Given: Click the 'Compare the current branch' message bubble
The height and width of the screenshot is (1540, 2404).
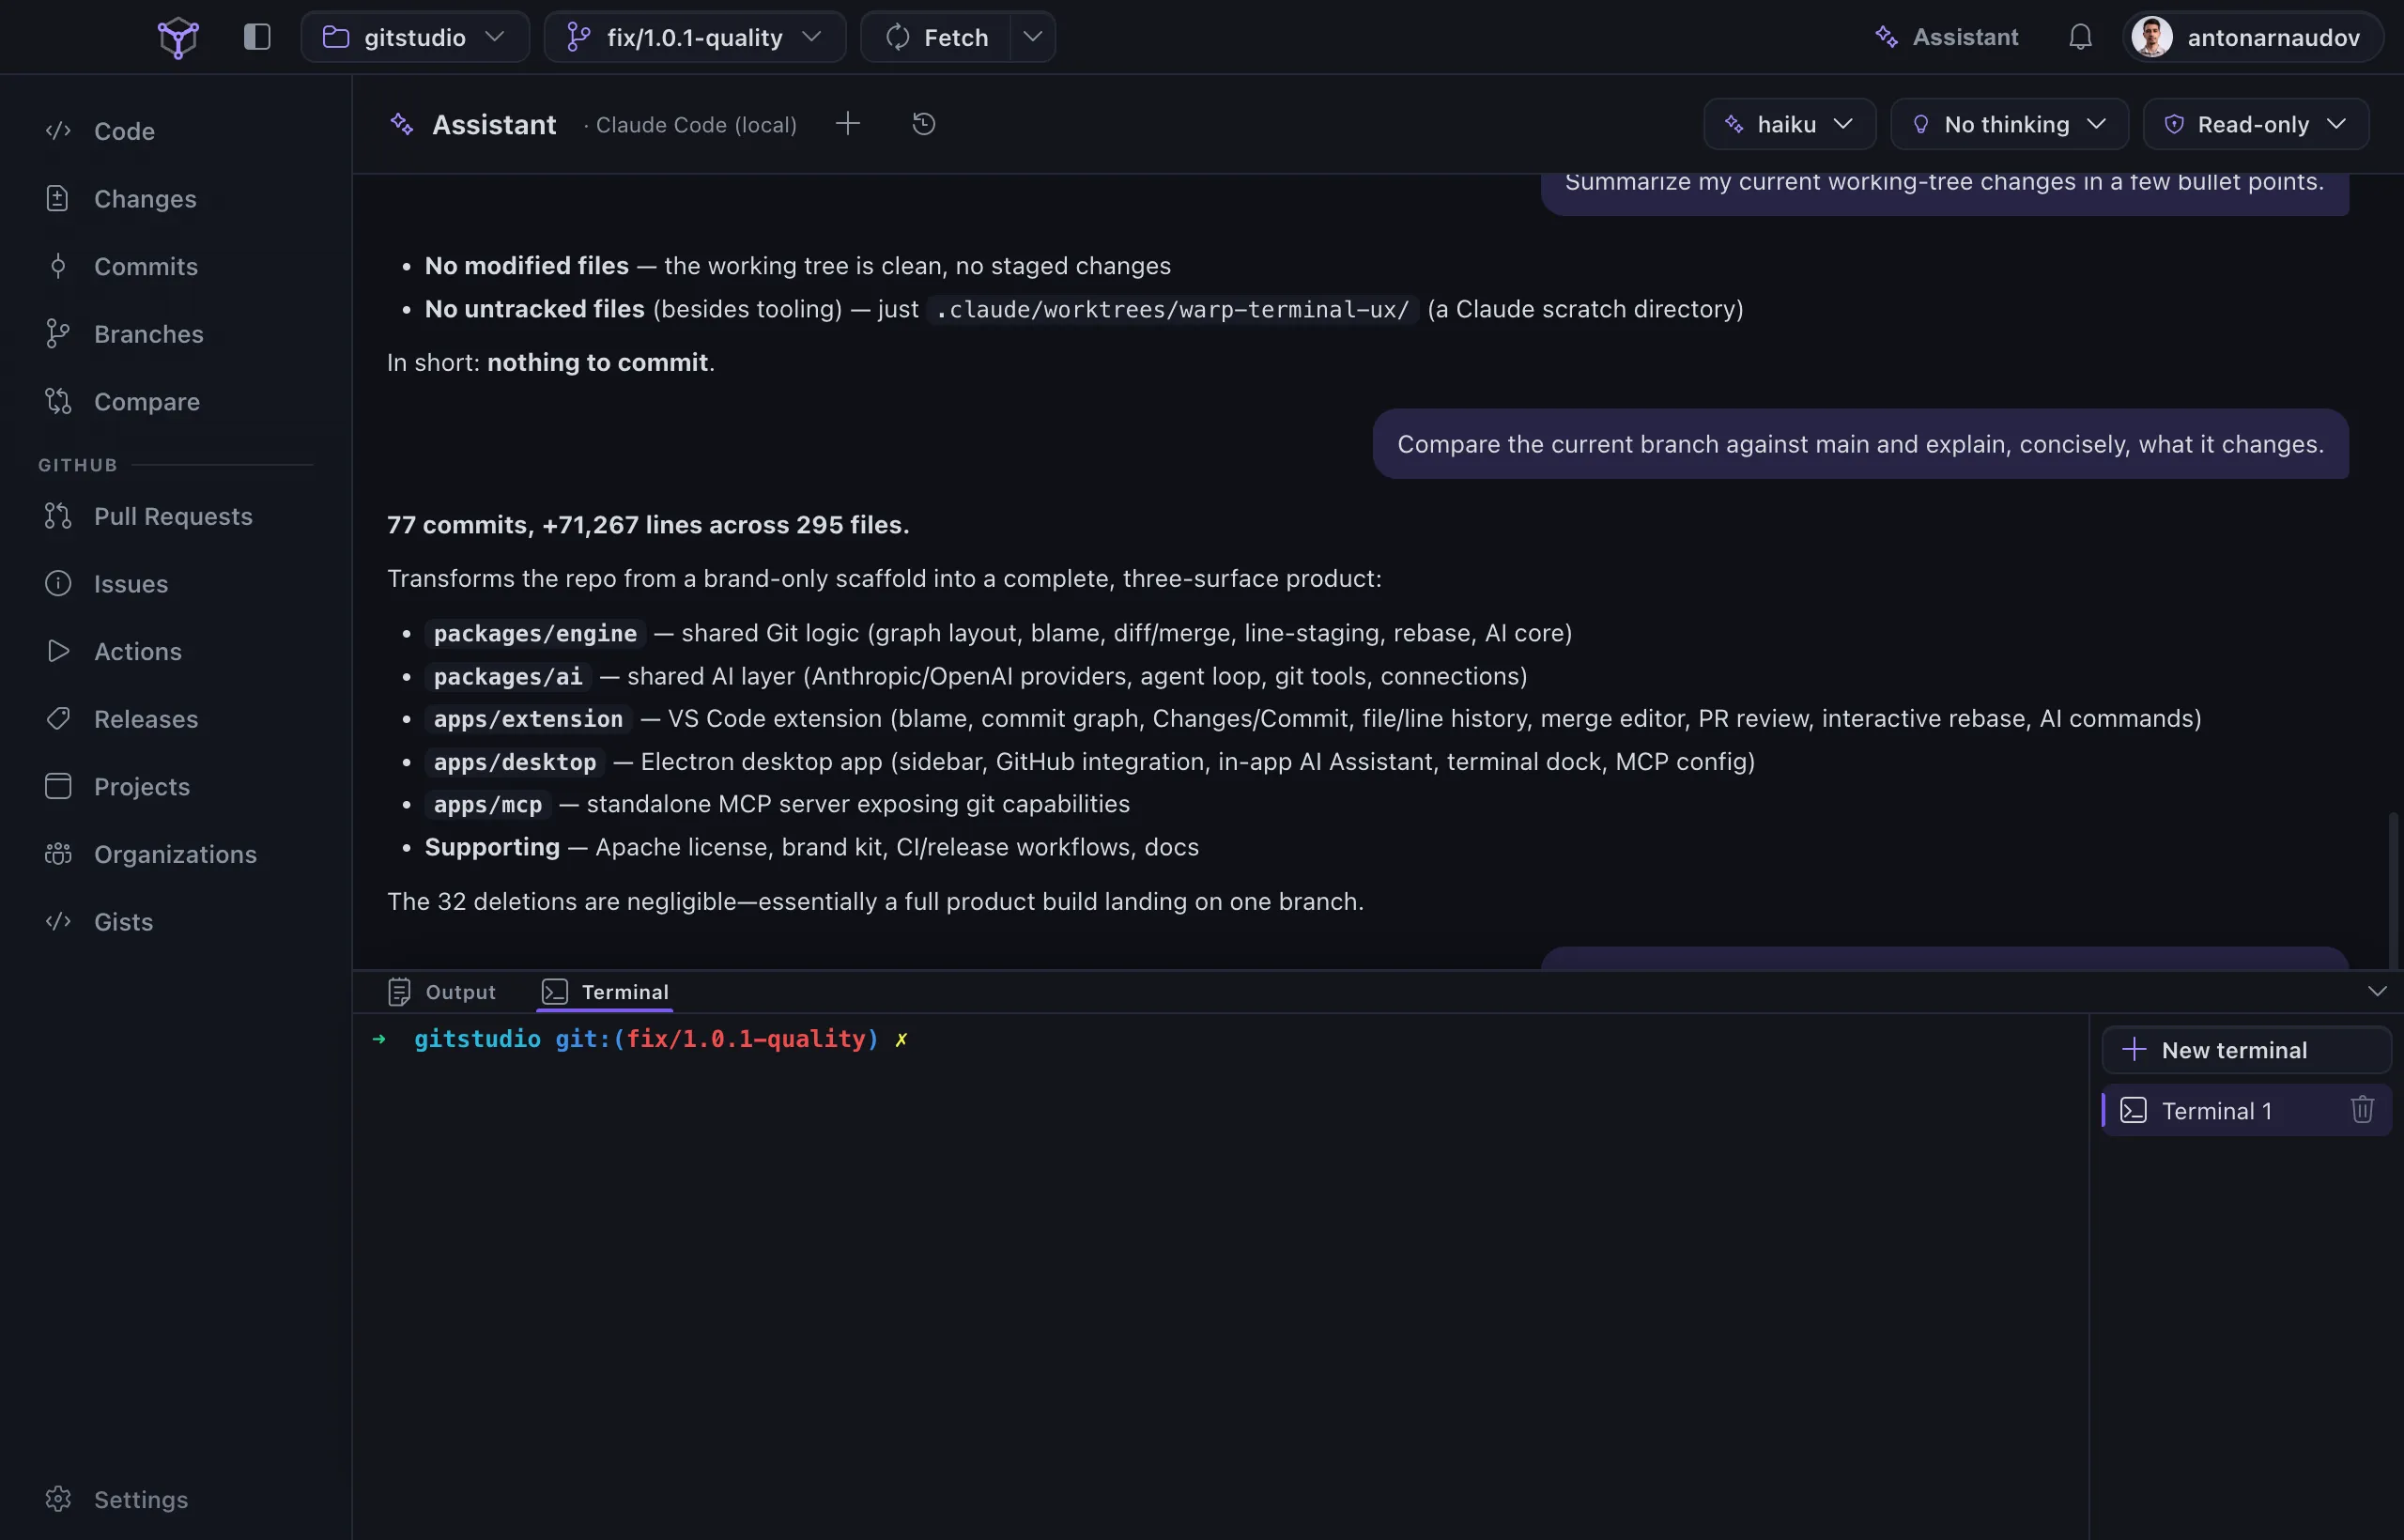Looking at the screenshot, I should point(1860,444).
